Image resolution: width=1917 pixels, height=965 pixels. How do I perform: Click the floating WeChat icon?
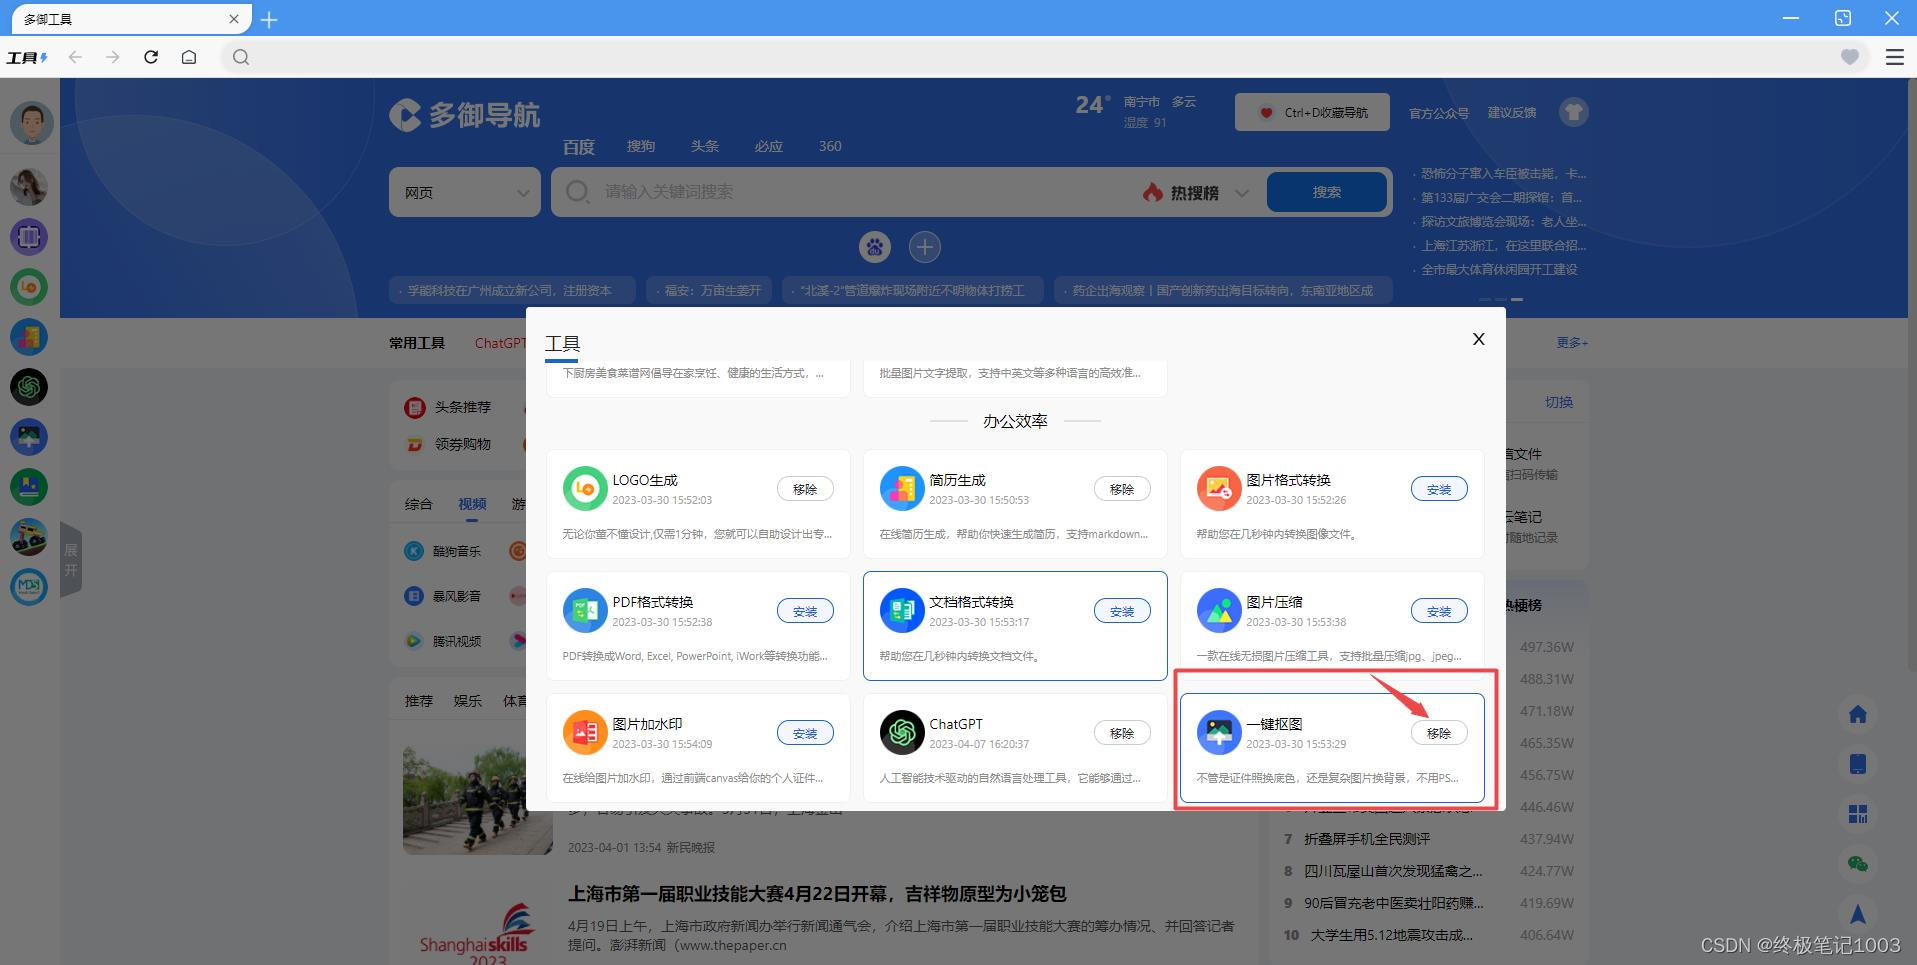point(1858,864)
